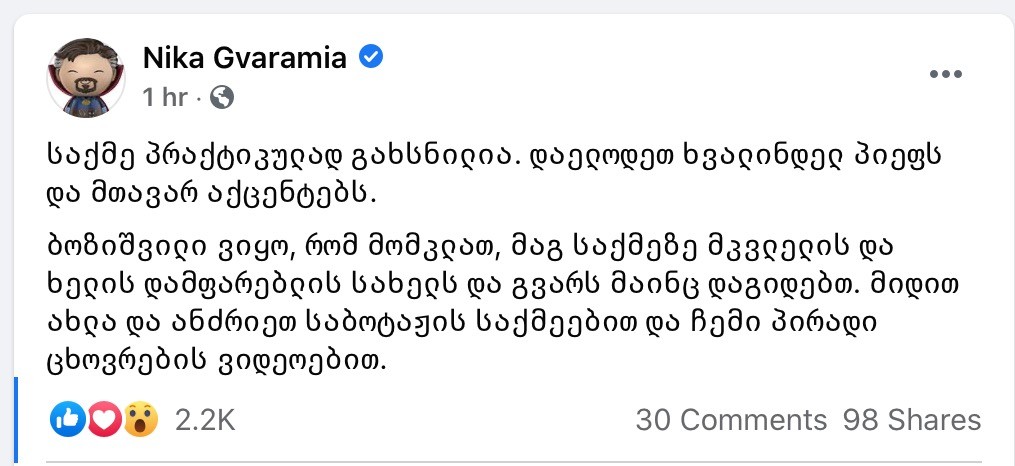Screen dimensions: 1015x466
Task: Show the 30 Comments
Action: click(x=731, y=420)
